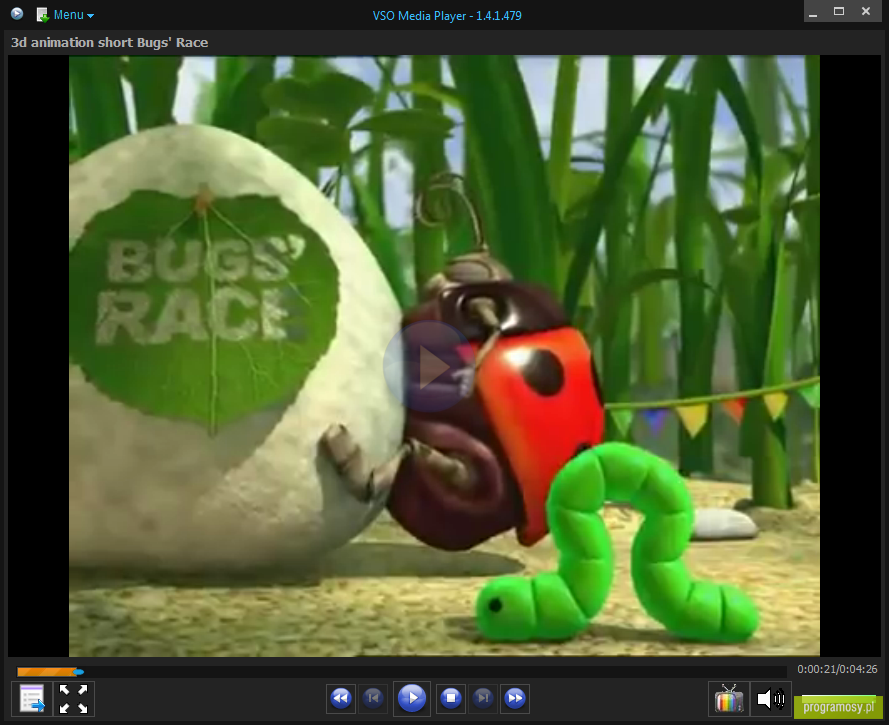
Task: Toggle the playlist panel icon
Action: click(32, 698)
